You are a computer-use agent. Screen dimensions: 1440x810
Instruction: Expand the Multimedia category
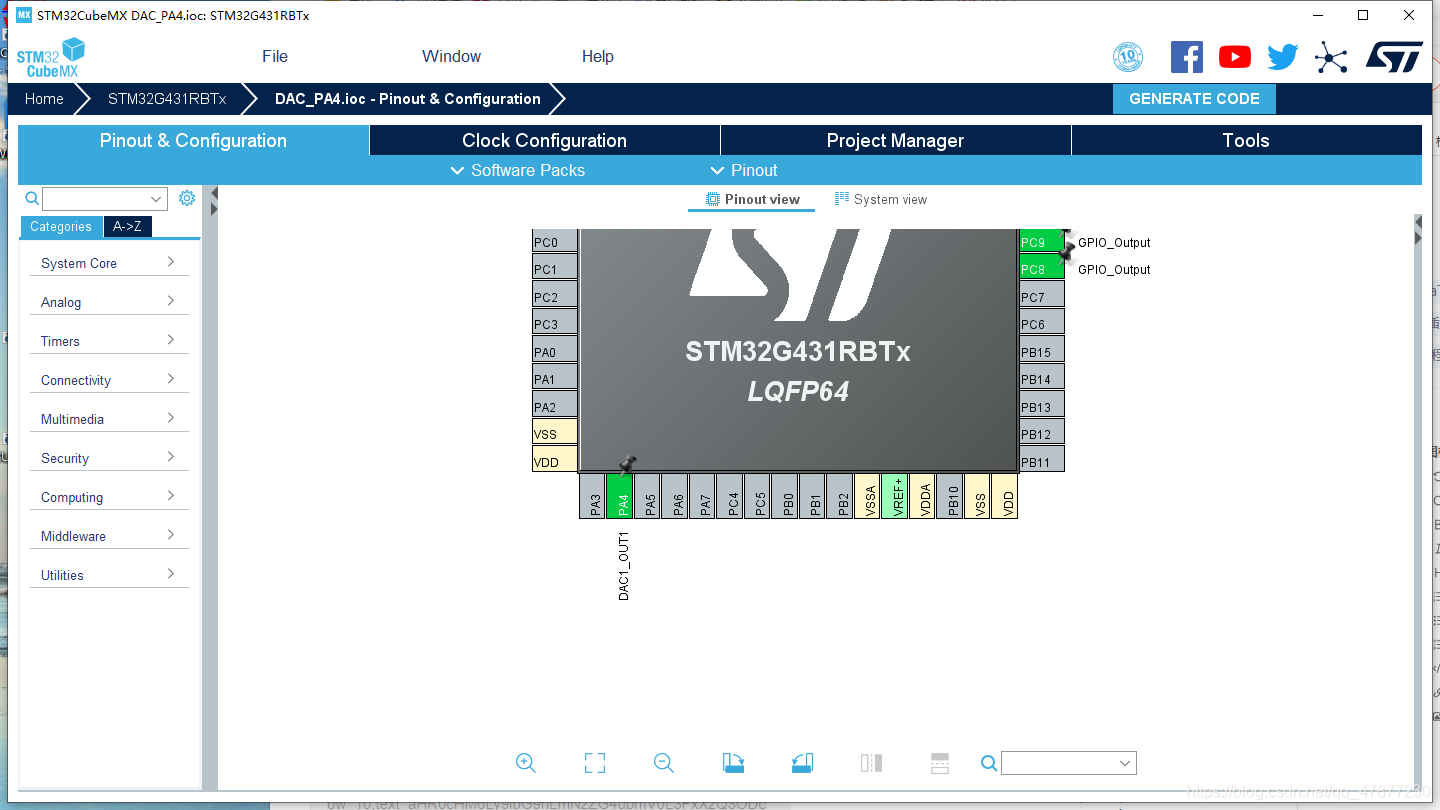[x=109, y=419]
